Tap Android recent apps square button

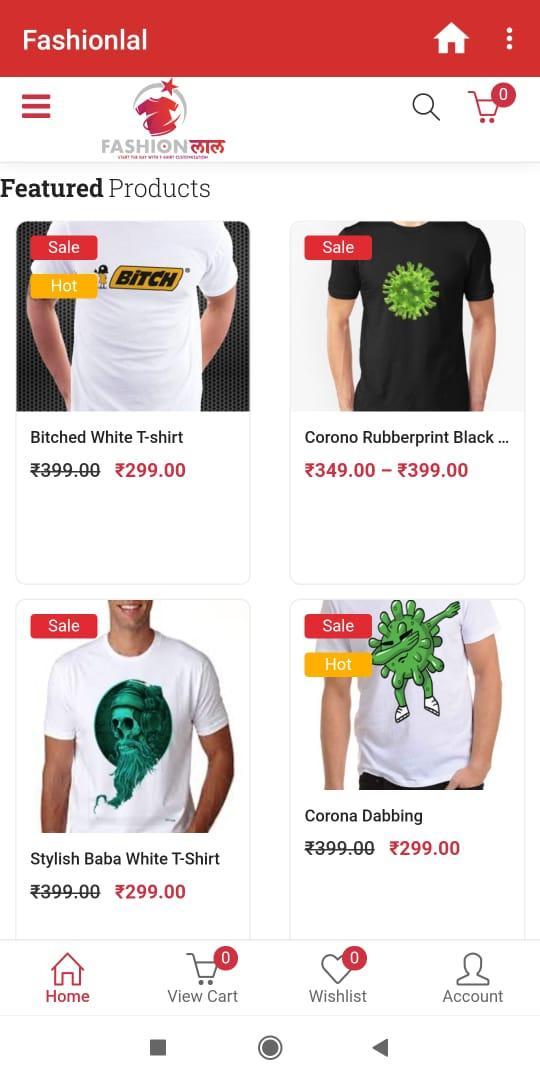(158, 1048)
